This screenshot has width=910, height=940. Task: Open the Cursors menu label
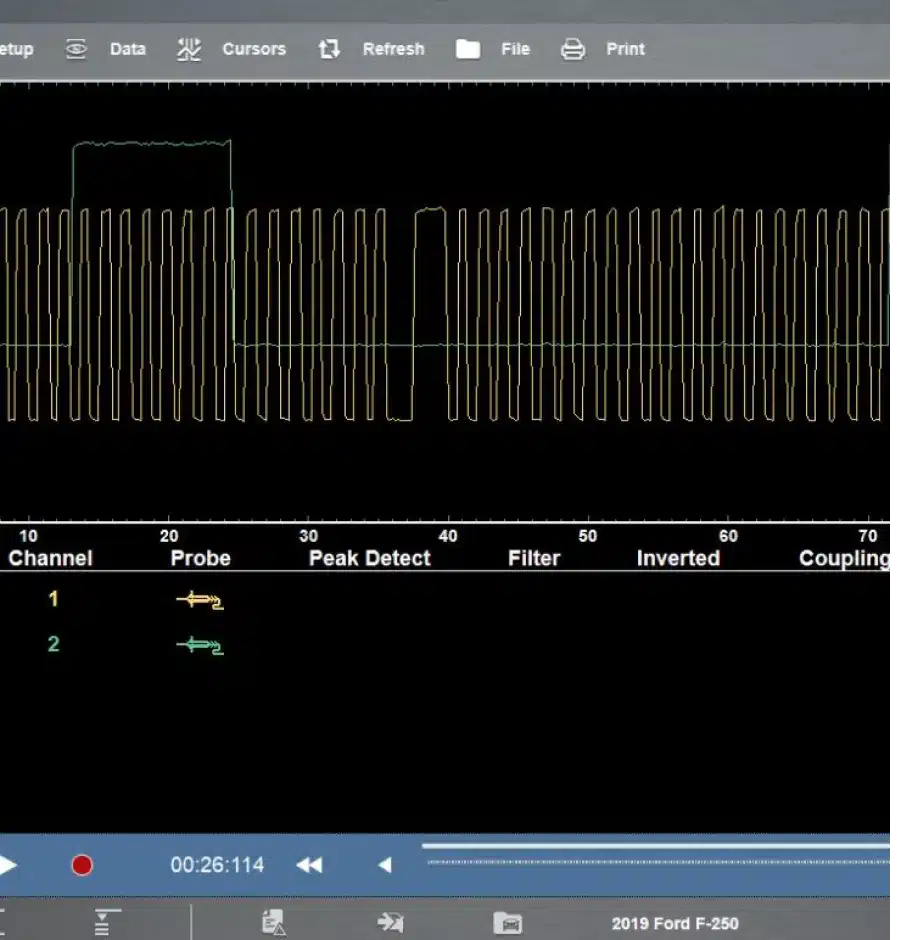click(x=254, y=49)
